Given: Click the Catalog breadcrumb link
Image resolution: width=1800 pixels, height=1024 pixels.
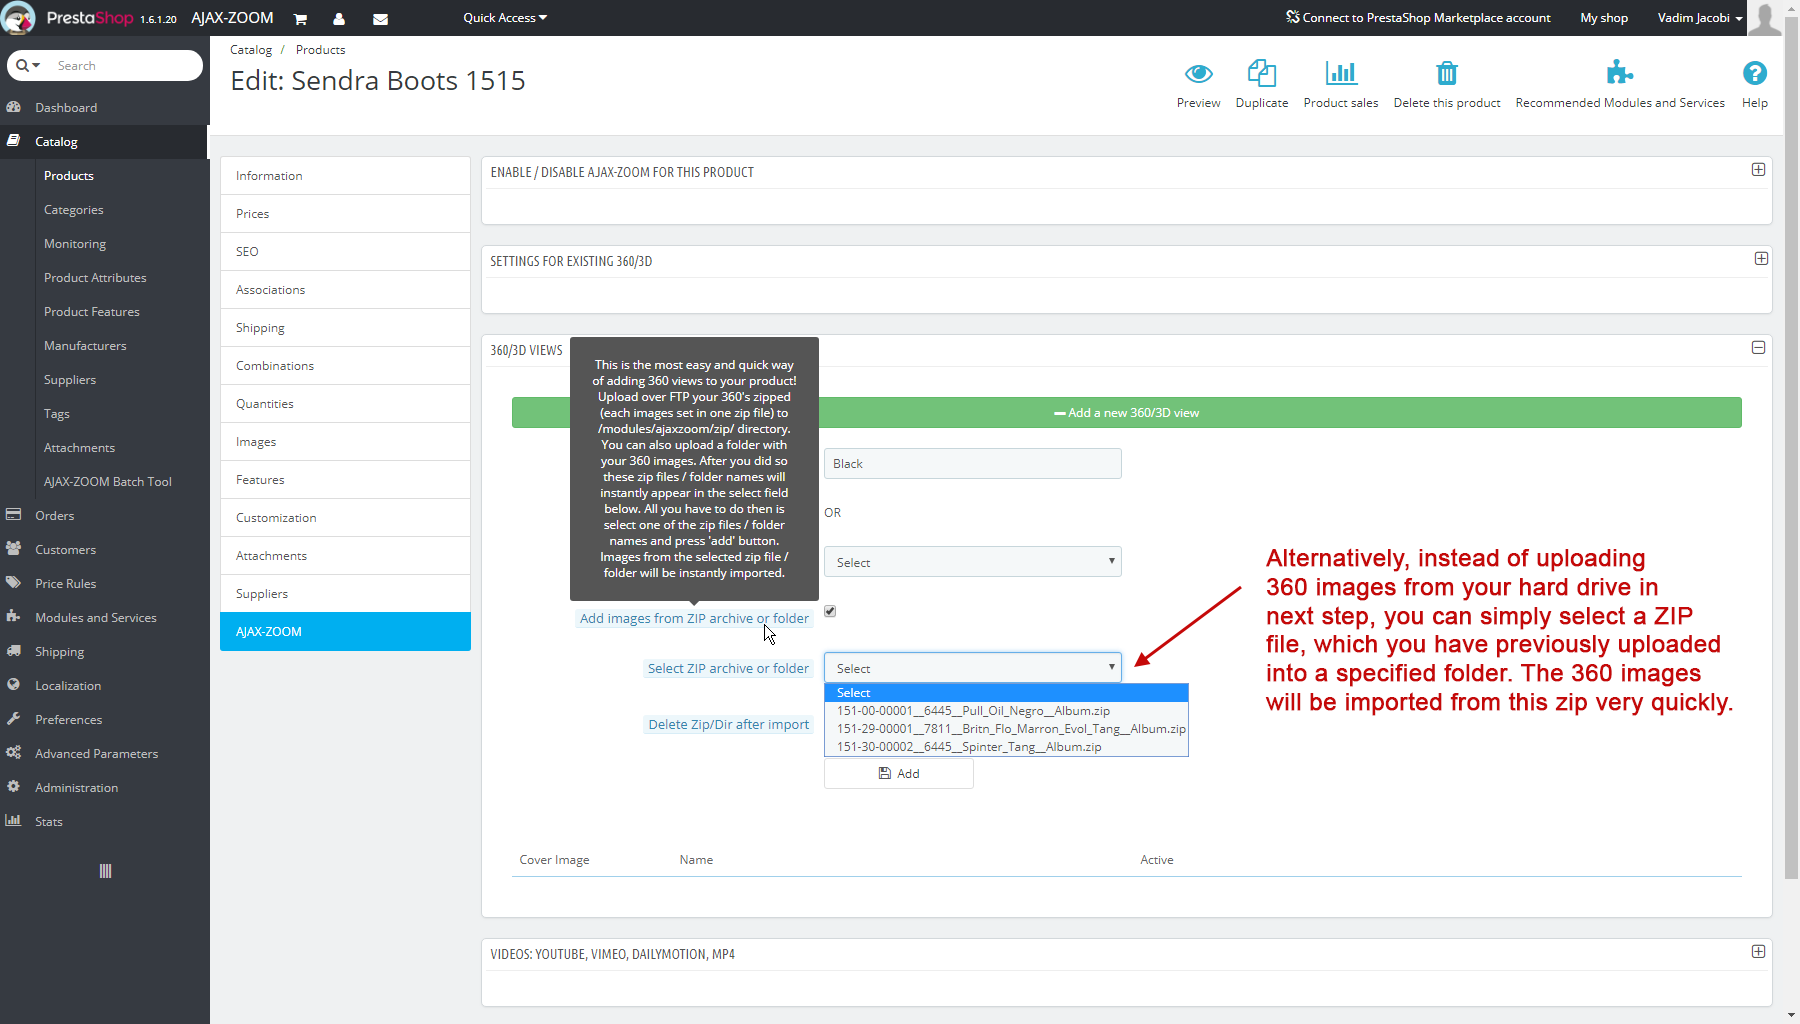Looking at the screenshot, I should (251, 50).
